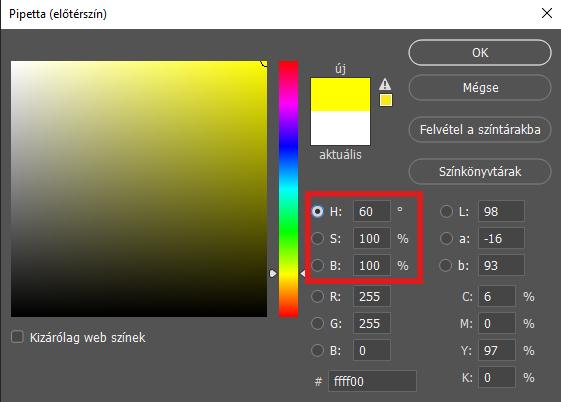Click the color field picker circle marker
This screenshot has height=402, width=561.
point(264,63)
